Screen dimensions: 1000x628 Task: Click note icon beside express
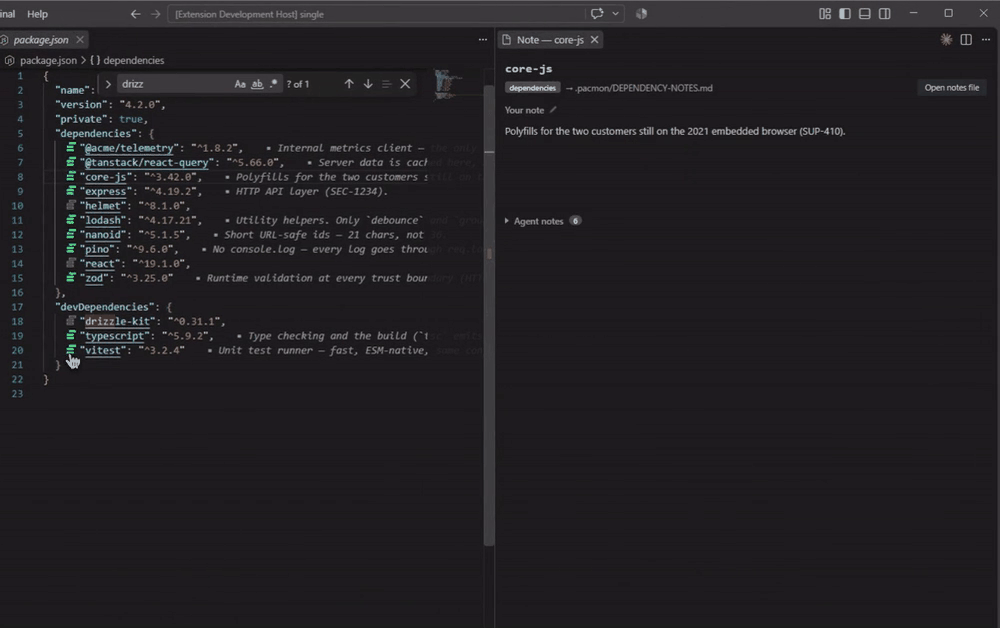click(71, 191)
